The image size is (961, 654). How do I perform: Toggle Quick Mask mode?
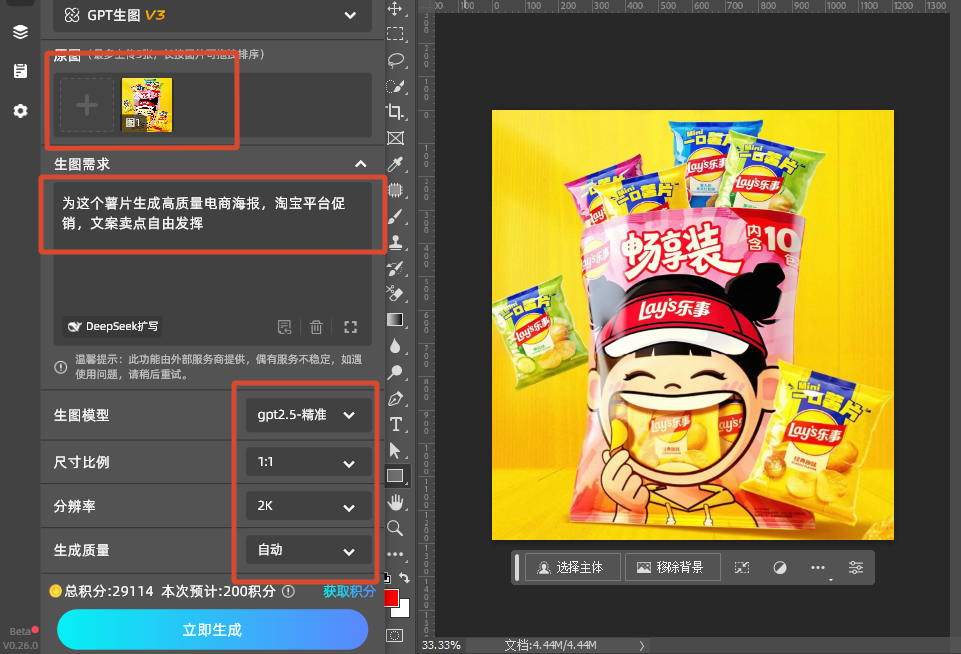click(395, 636)
